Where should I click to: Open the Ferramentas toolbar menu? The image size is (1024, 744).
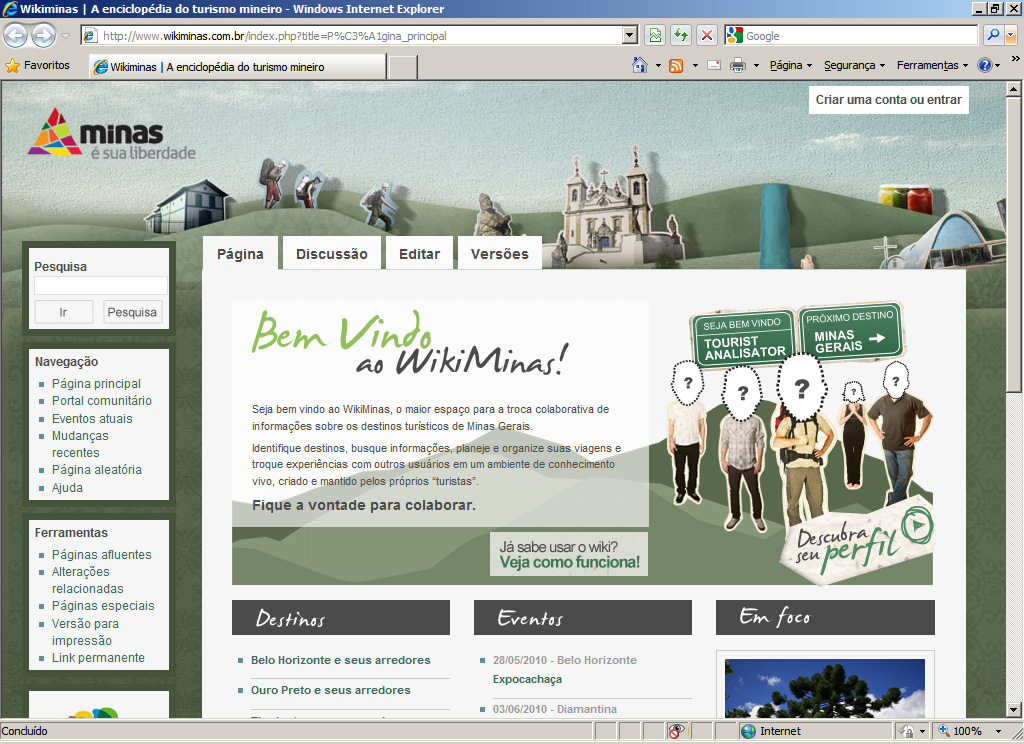click(933, 65)
